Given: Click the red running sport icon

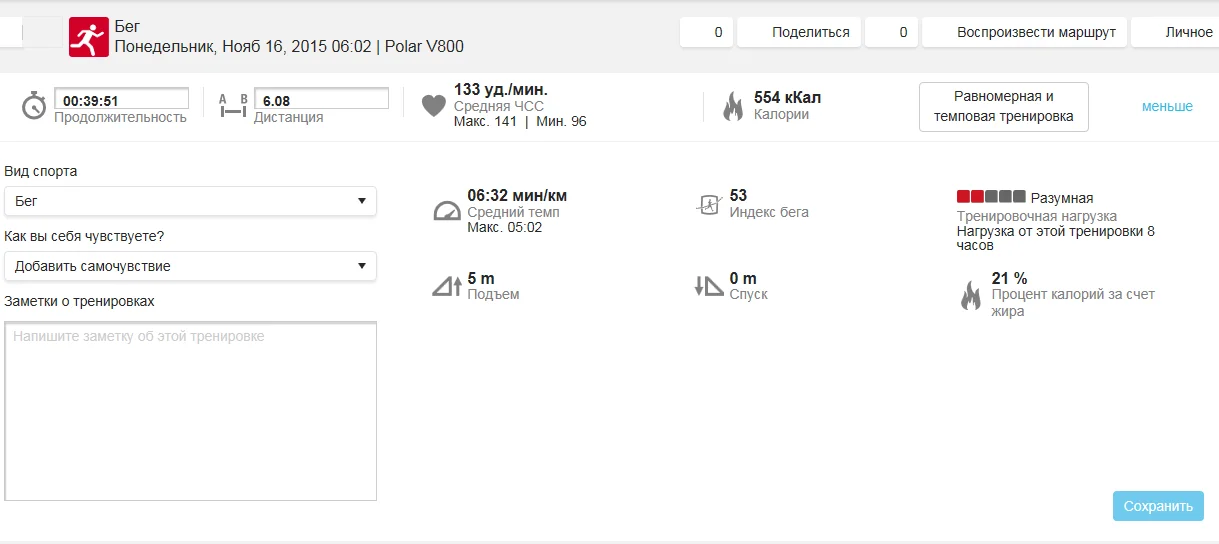Looking at the screenshot, I should 88,37.
